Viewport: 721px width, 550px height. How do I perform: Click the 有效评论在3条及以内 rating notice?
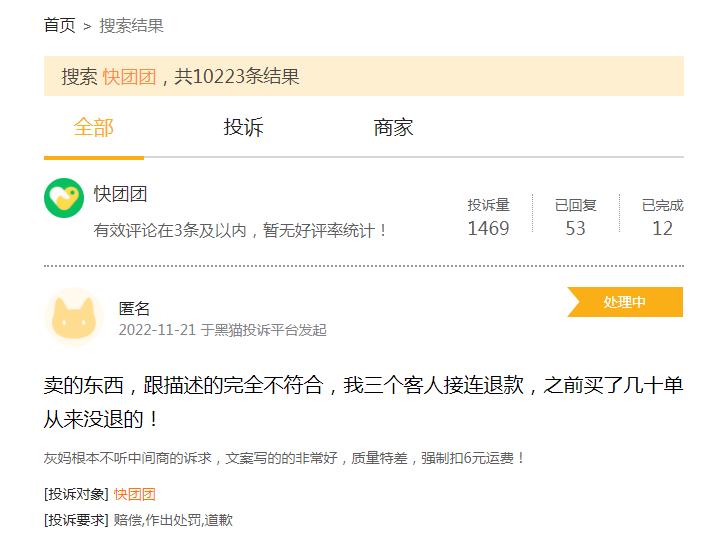point(240,230)
